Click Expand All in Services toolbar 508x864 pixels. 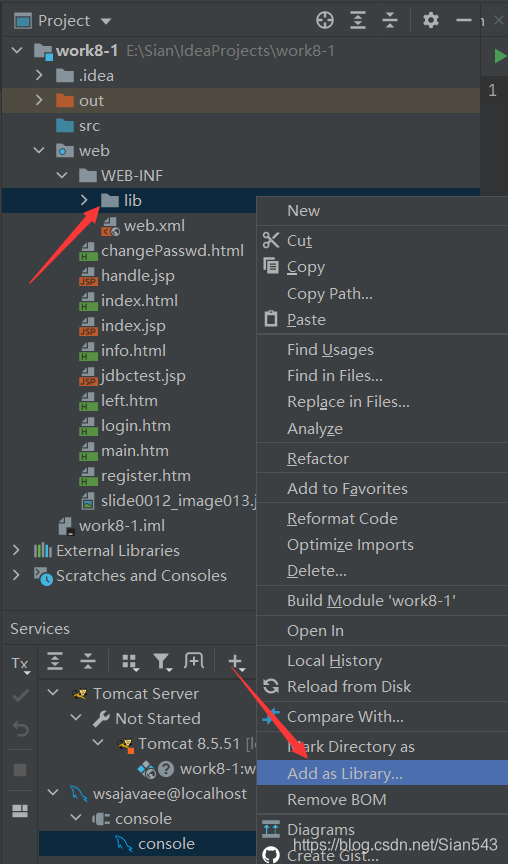(x=55, y=661)
